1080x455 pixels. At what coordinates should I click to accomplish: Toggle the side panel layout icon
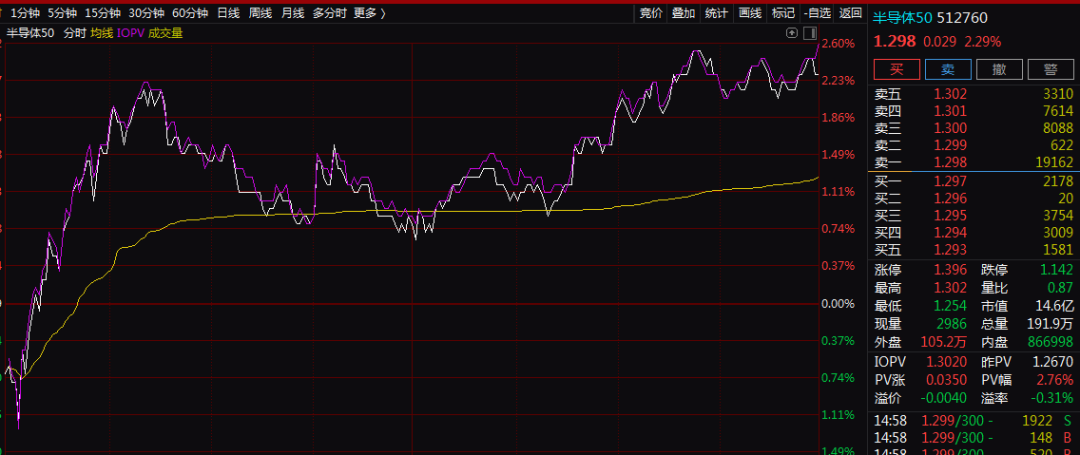click(809, 32)
